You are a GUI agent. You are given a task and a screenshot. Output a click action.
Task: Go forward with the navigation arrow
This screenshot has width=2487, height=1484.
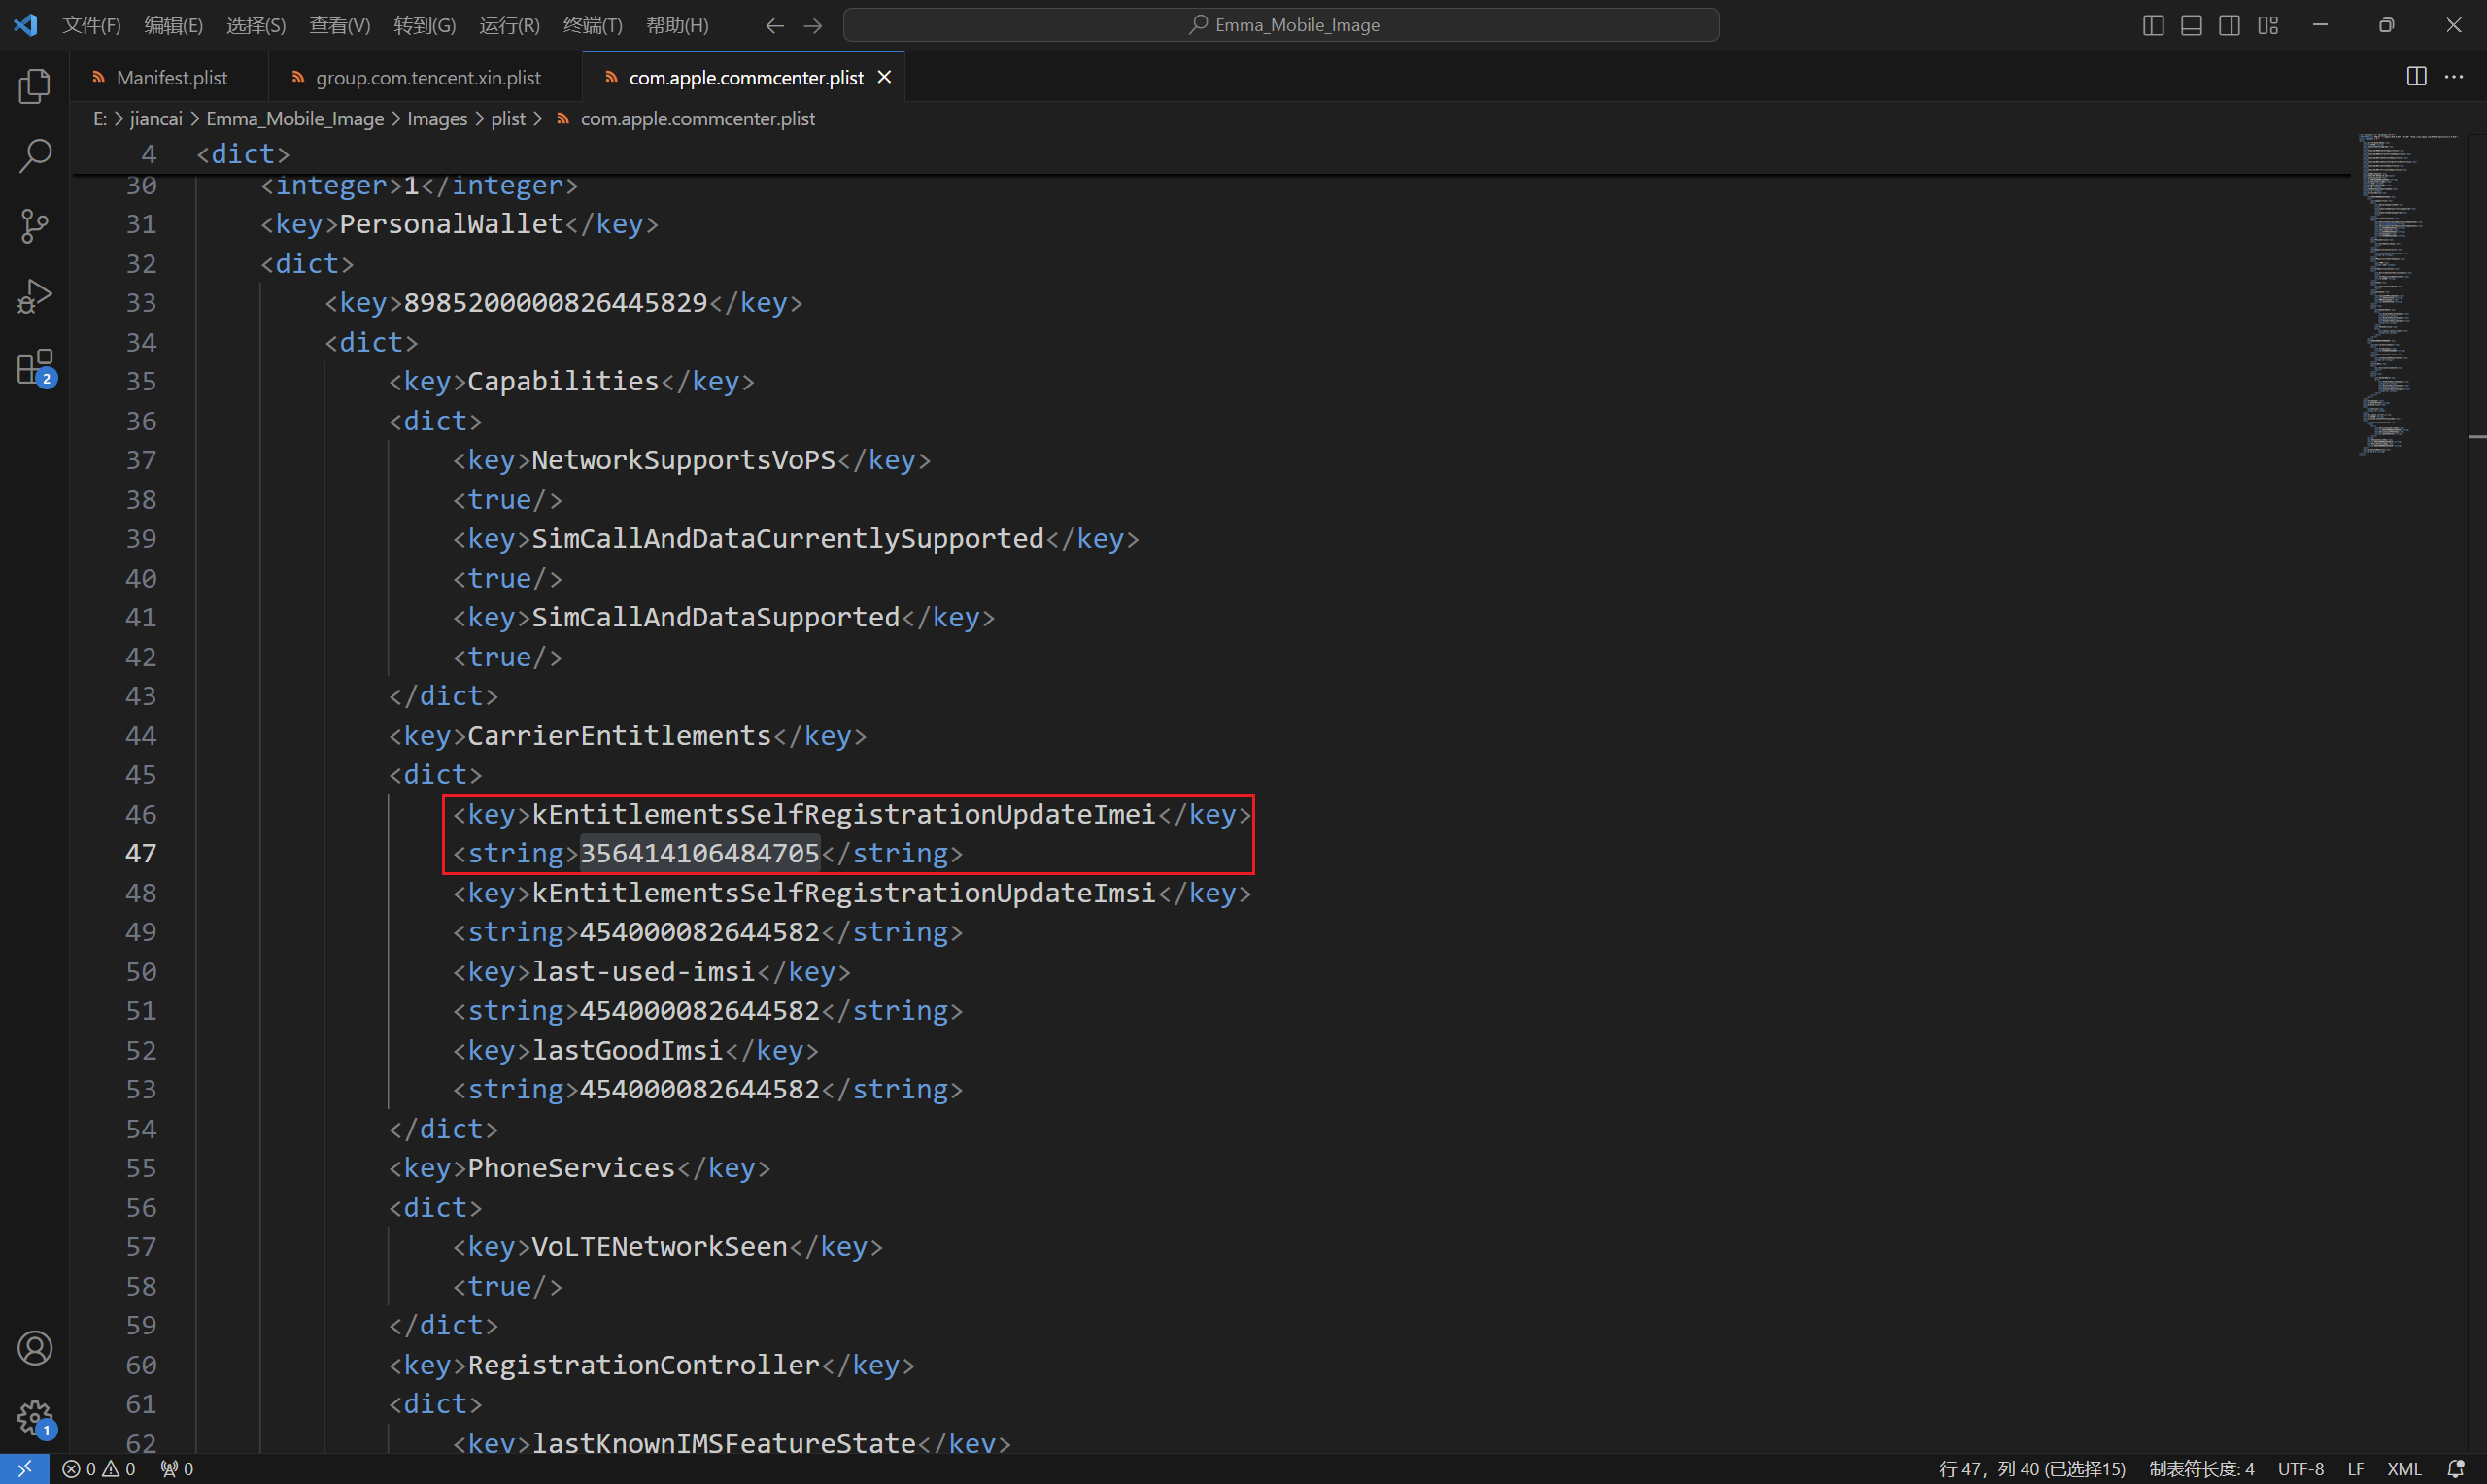coord(813,25)
